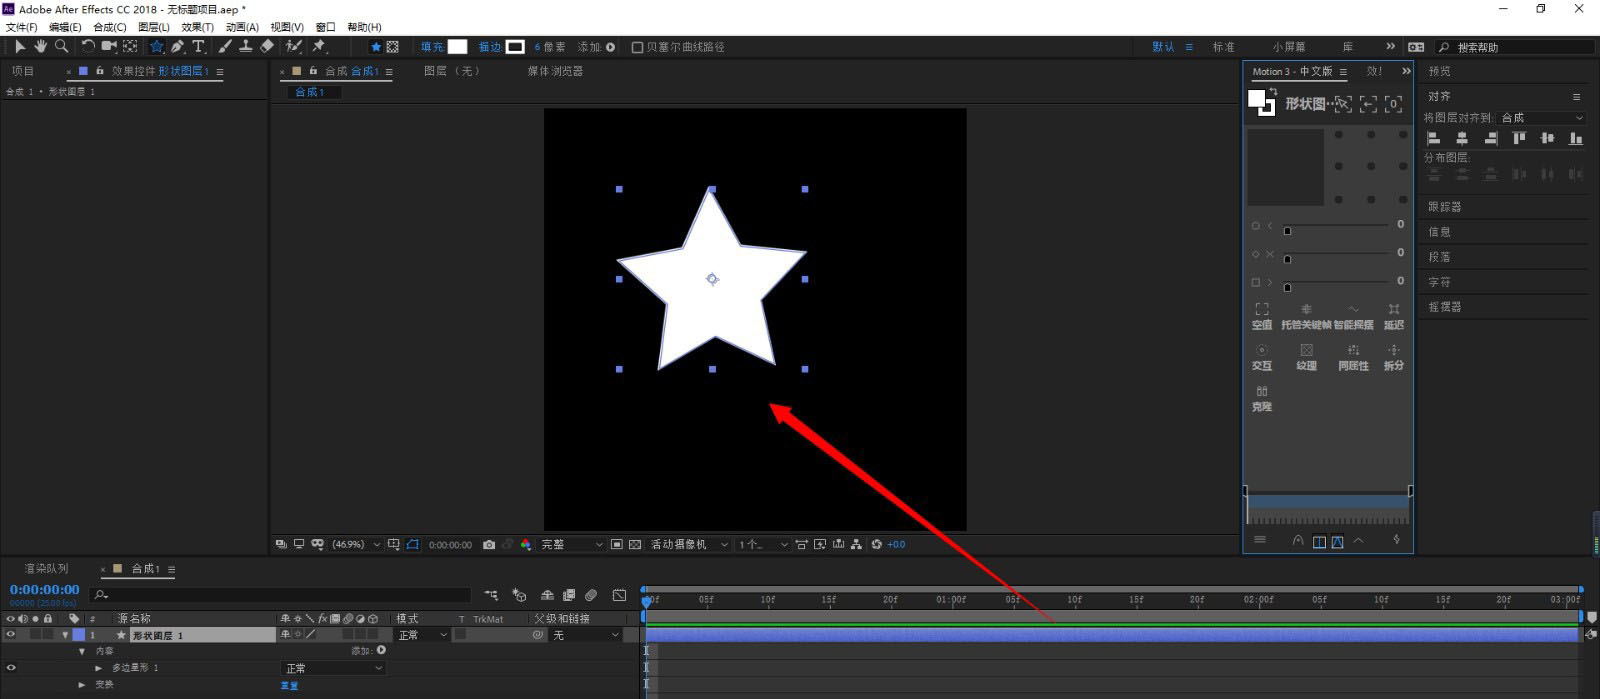The height and width of the screenshot is (699, 1600).
Task: Expand the 变换 transform group
Action: tap(82, 685)
